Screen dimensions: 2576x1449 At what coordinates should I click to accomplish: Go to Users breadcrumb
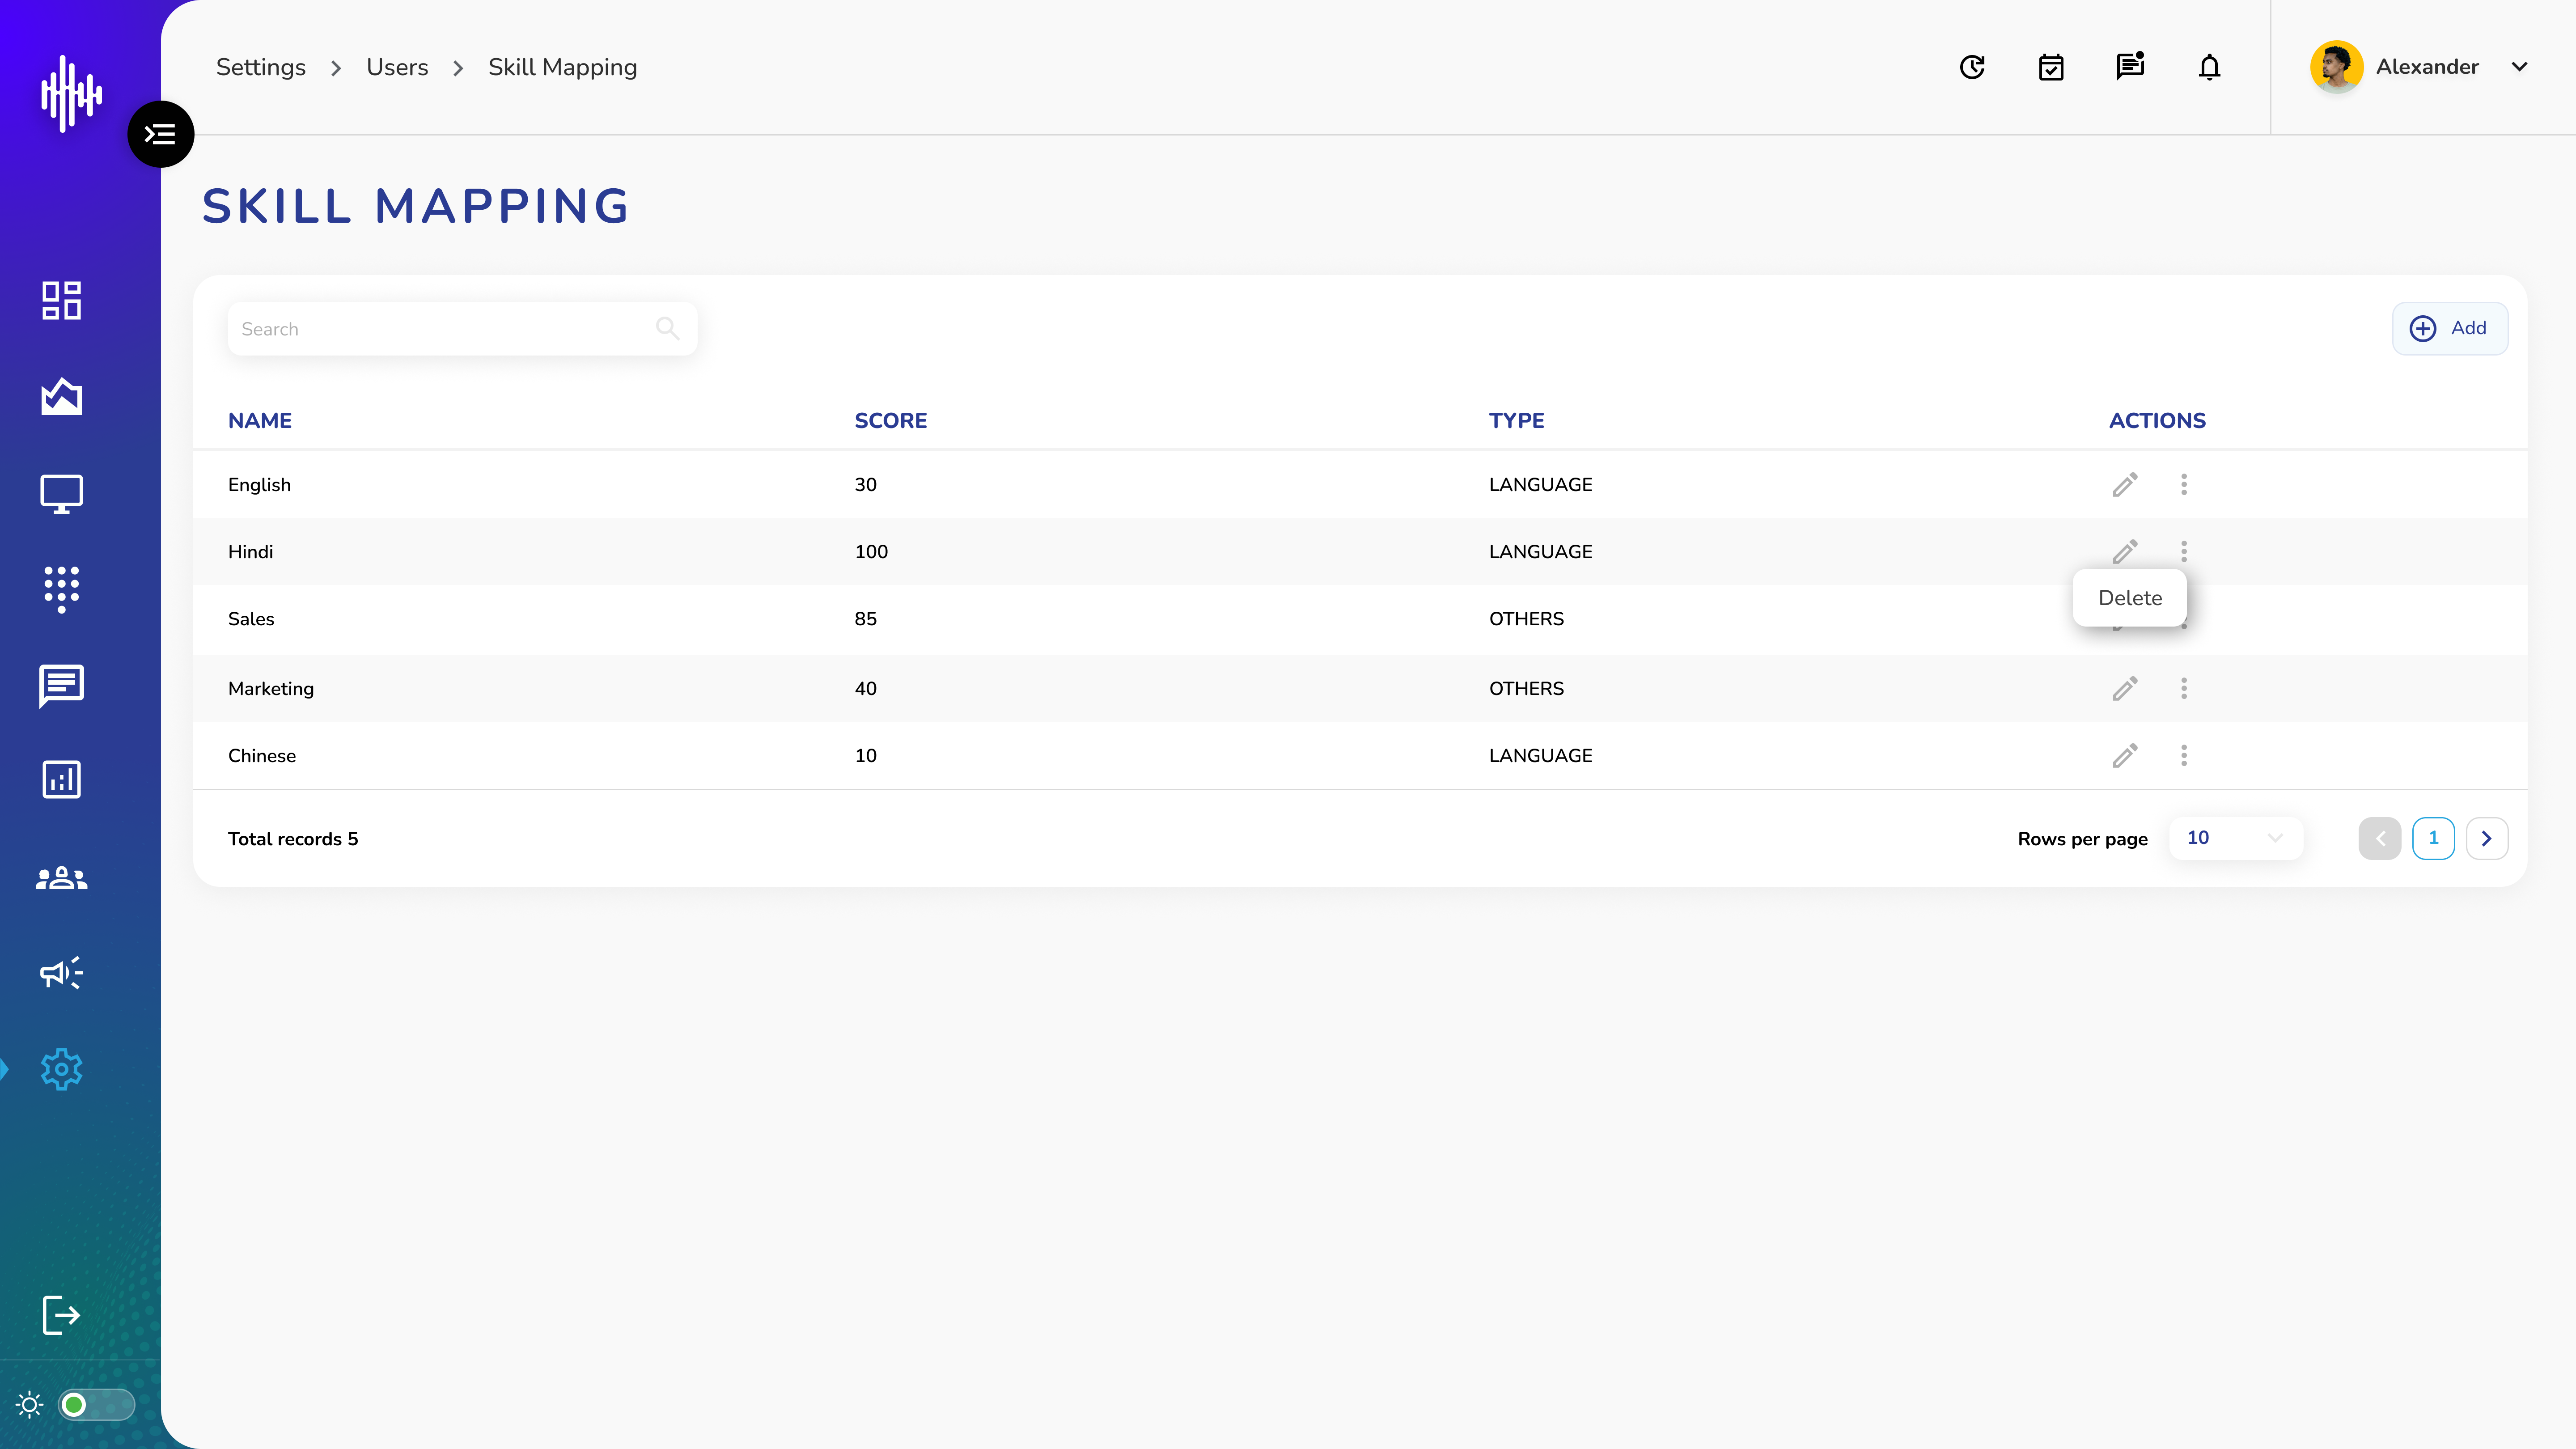(397, 67)
